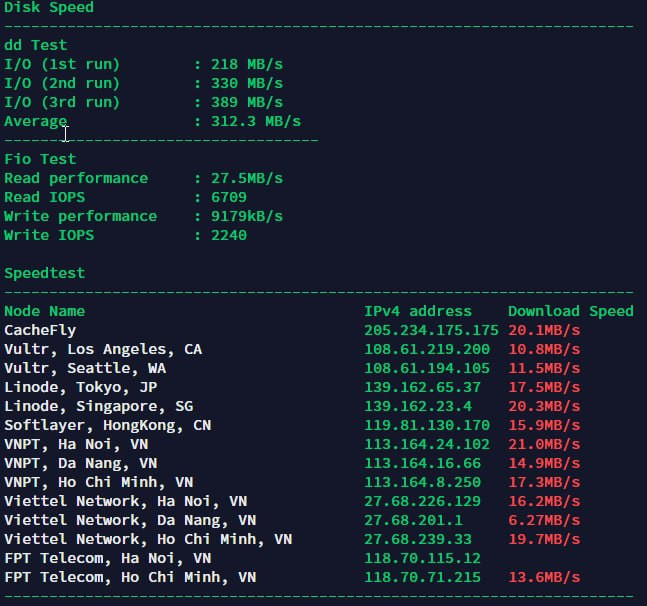Click FPT Telecom Ha Noi IP 118.70.115.12
This screenshot has width=647, height=606.
click(x=422, y=558)
